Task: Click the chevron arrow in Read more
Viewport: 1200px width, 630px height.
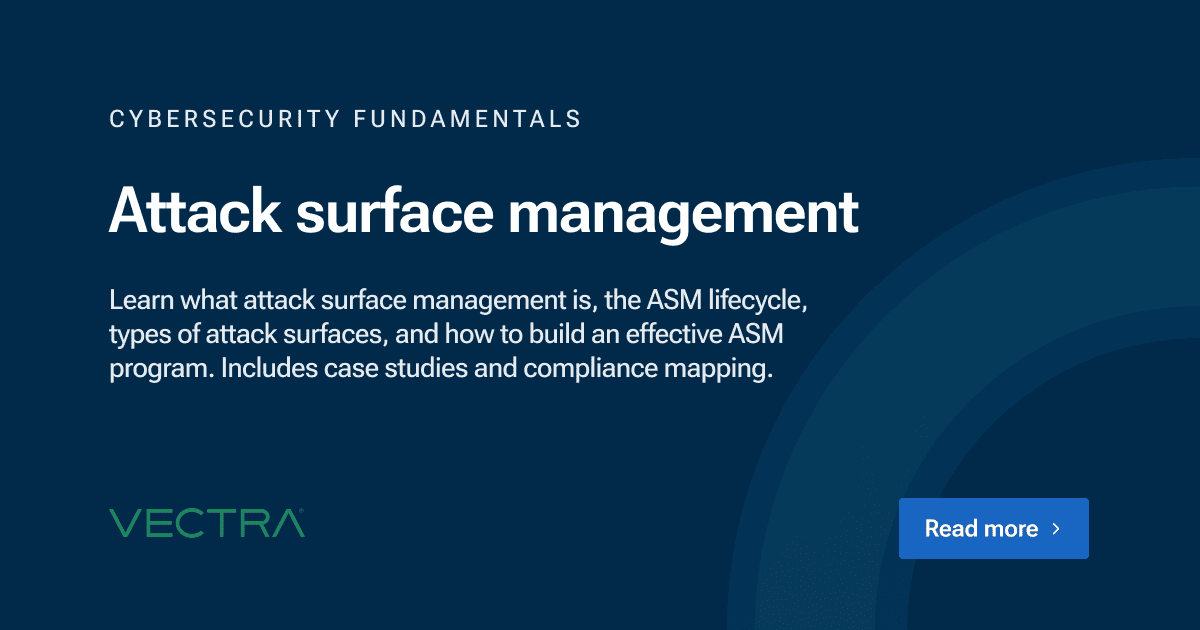Action: [1056, 528]
